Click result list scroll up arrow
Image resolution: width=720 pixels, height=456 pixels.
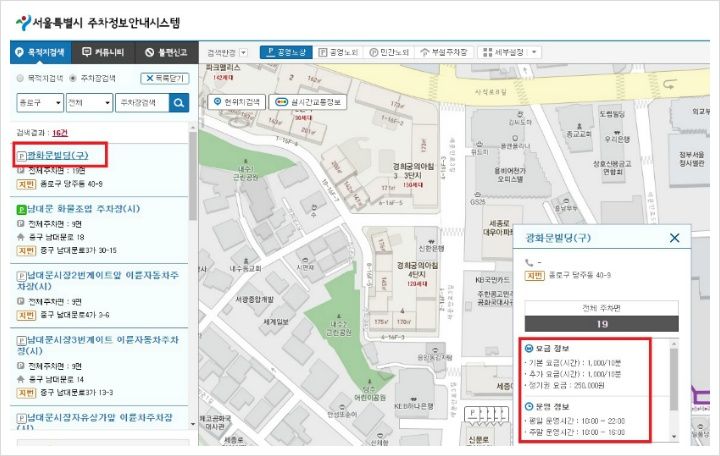click(x=193, y=127)
